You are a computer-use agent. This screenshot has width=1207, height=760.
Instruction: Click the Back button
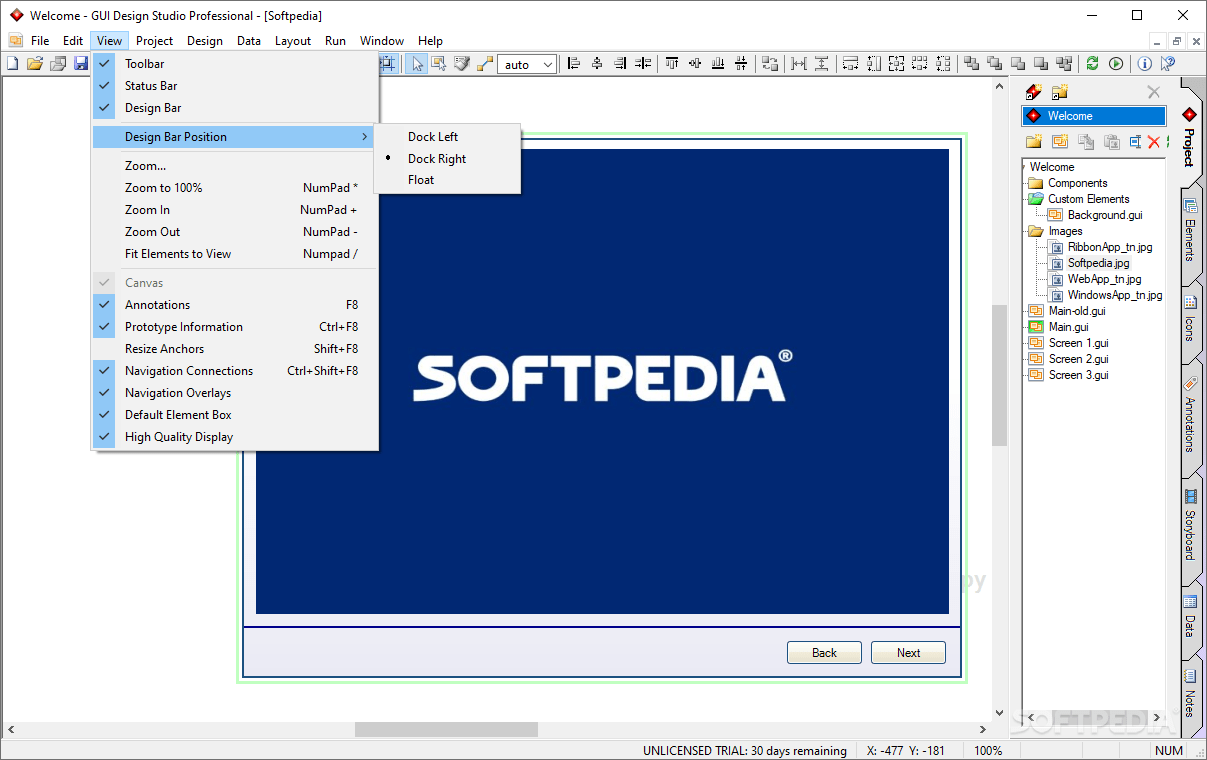(824, 653)
